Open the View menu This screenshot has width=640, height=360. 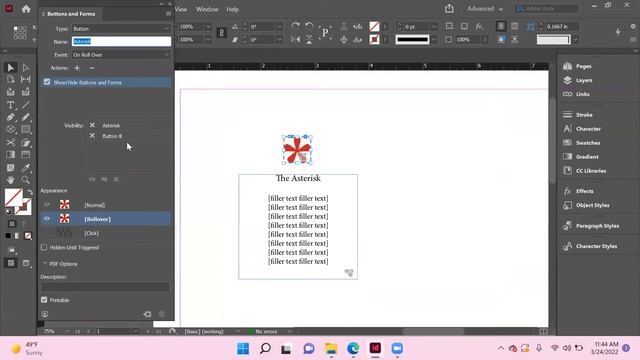pyautogui.click(x=181, y=9)
